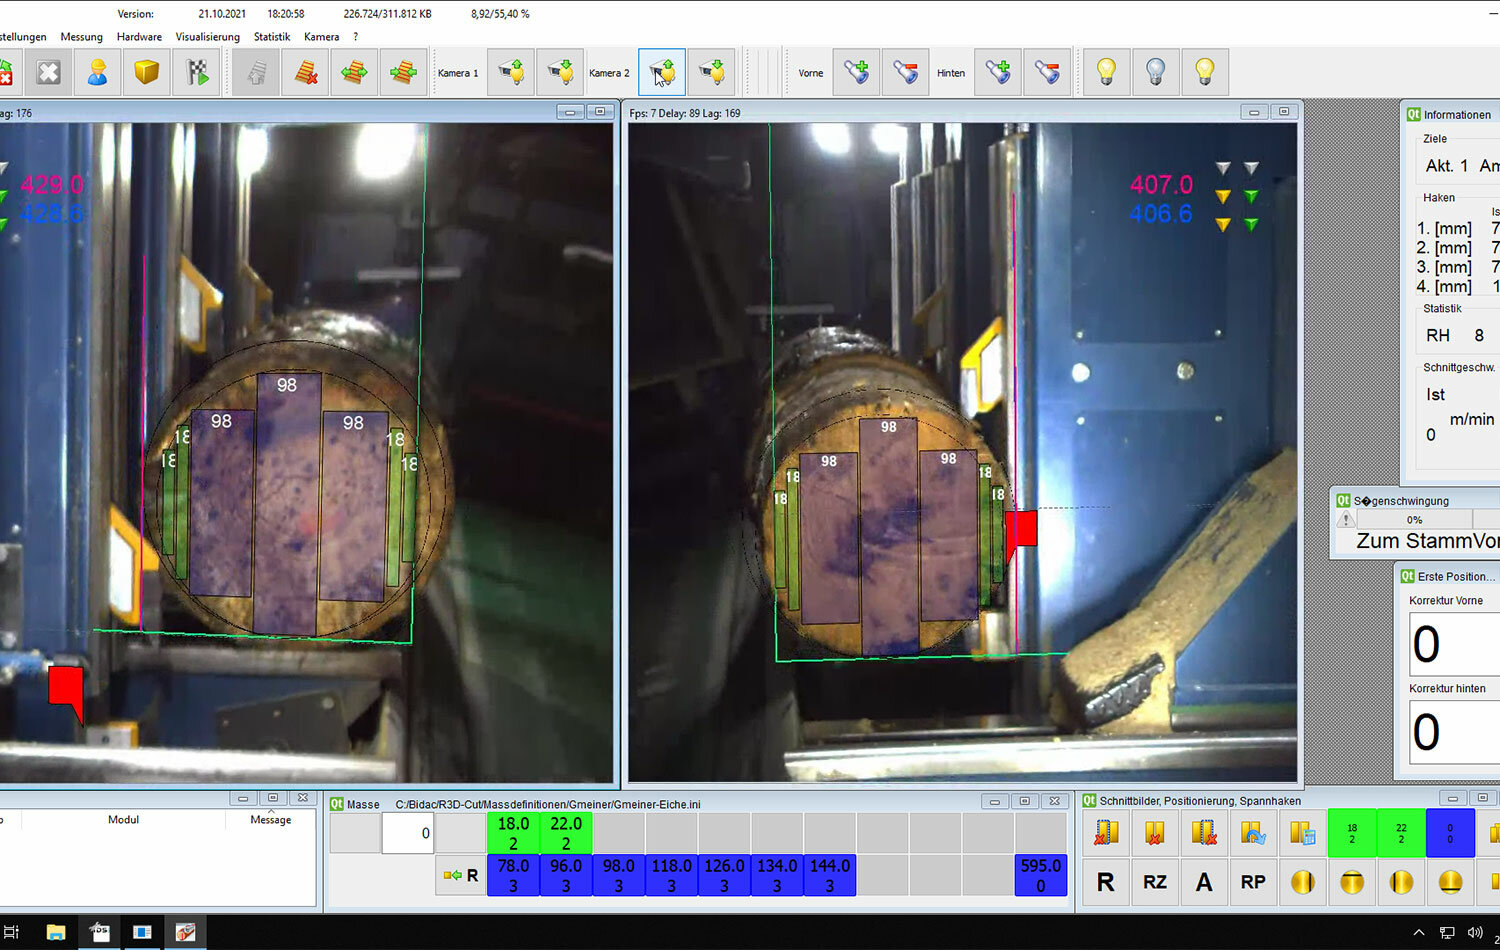Click blue 595.0 cell in Masse table
Image resolution: width=1500 pixels, height=950 pixels.
[x=1041, y=875]
